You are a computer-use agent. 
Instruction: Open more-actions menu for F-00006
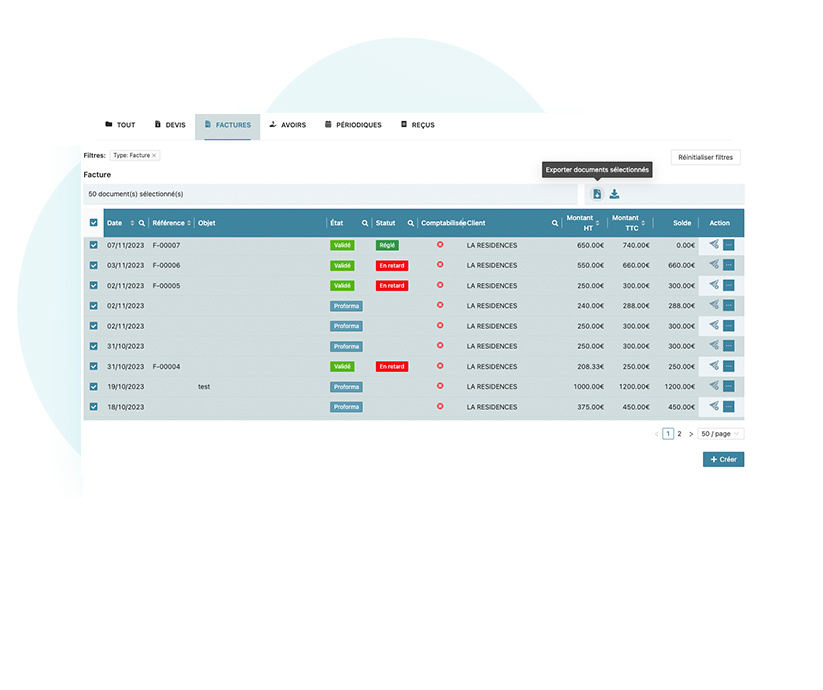[x=729, y=265]
